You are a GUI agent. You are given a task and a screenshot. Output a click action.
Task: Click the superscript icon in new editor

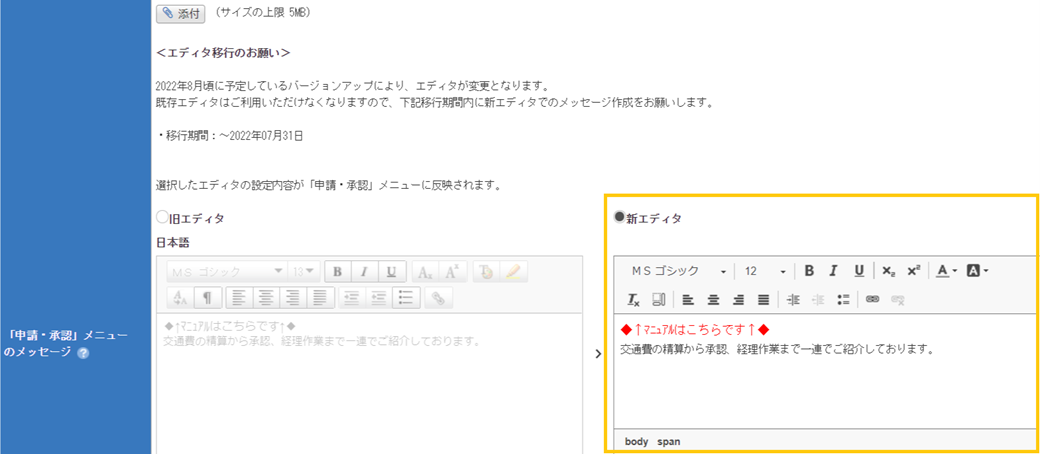point(913,271)
